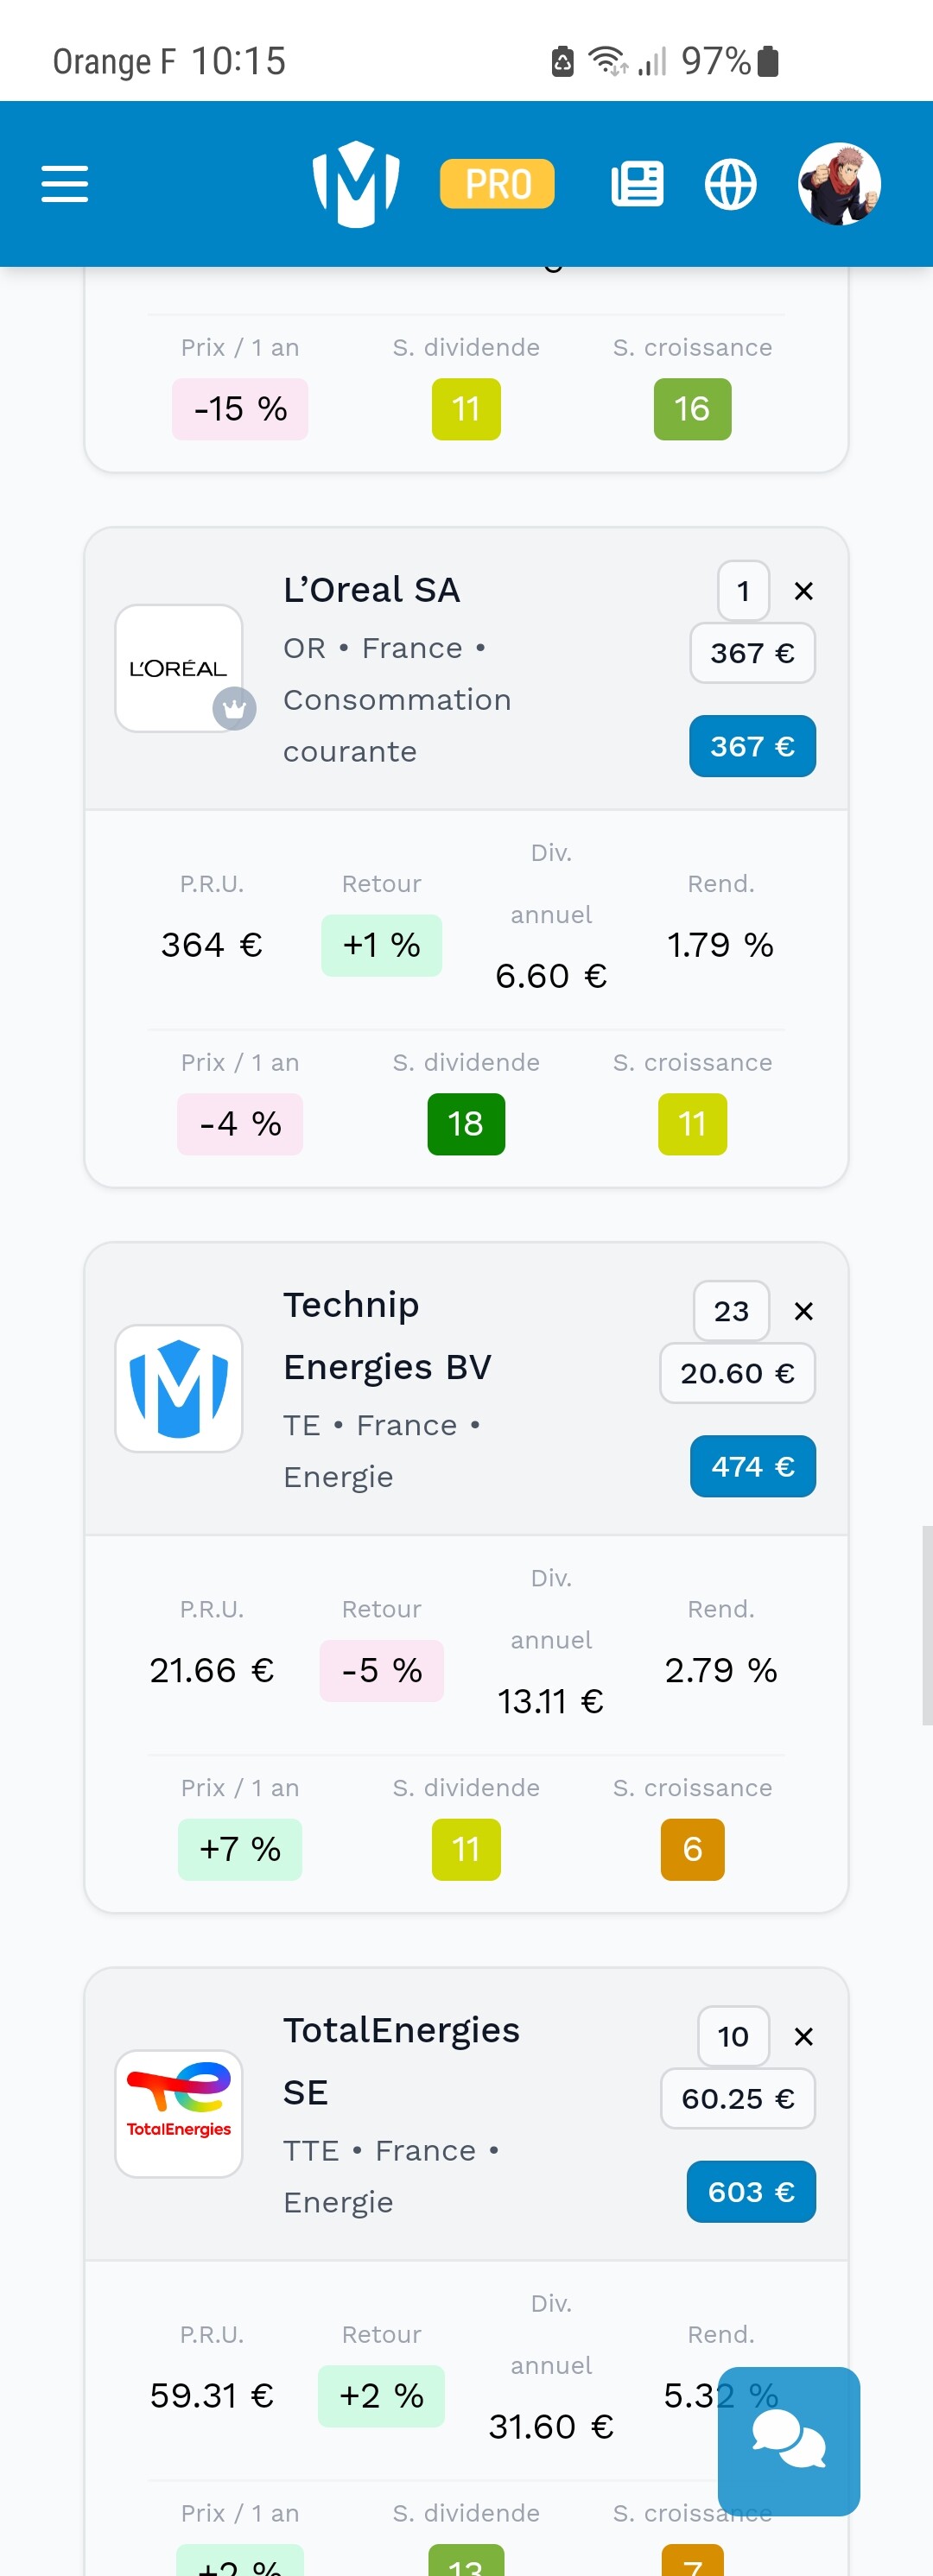Remove Technip Energies BV position
The height and width of the screenshot is (2576, 933).
click(803, 1311)
